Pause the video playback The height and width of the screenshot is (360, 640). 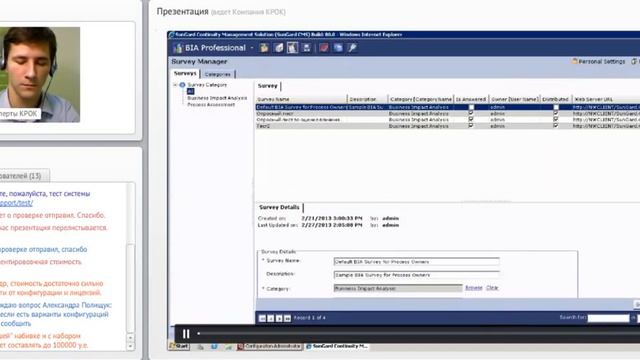coord(186,334)
